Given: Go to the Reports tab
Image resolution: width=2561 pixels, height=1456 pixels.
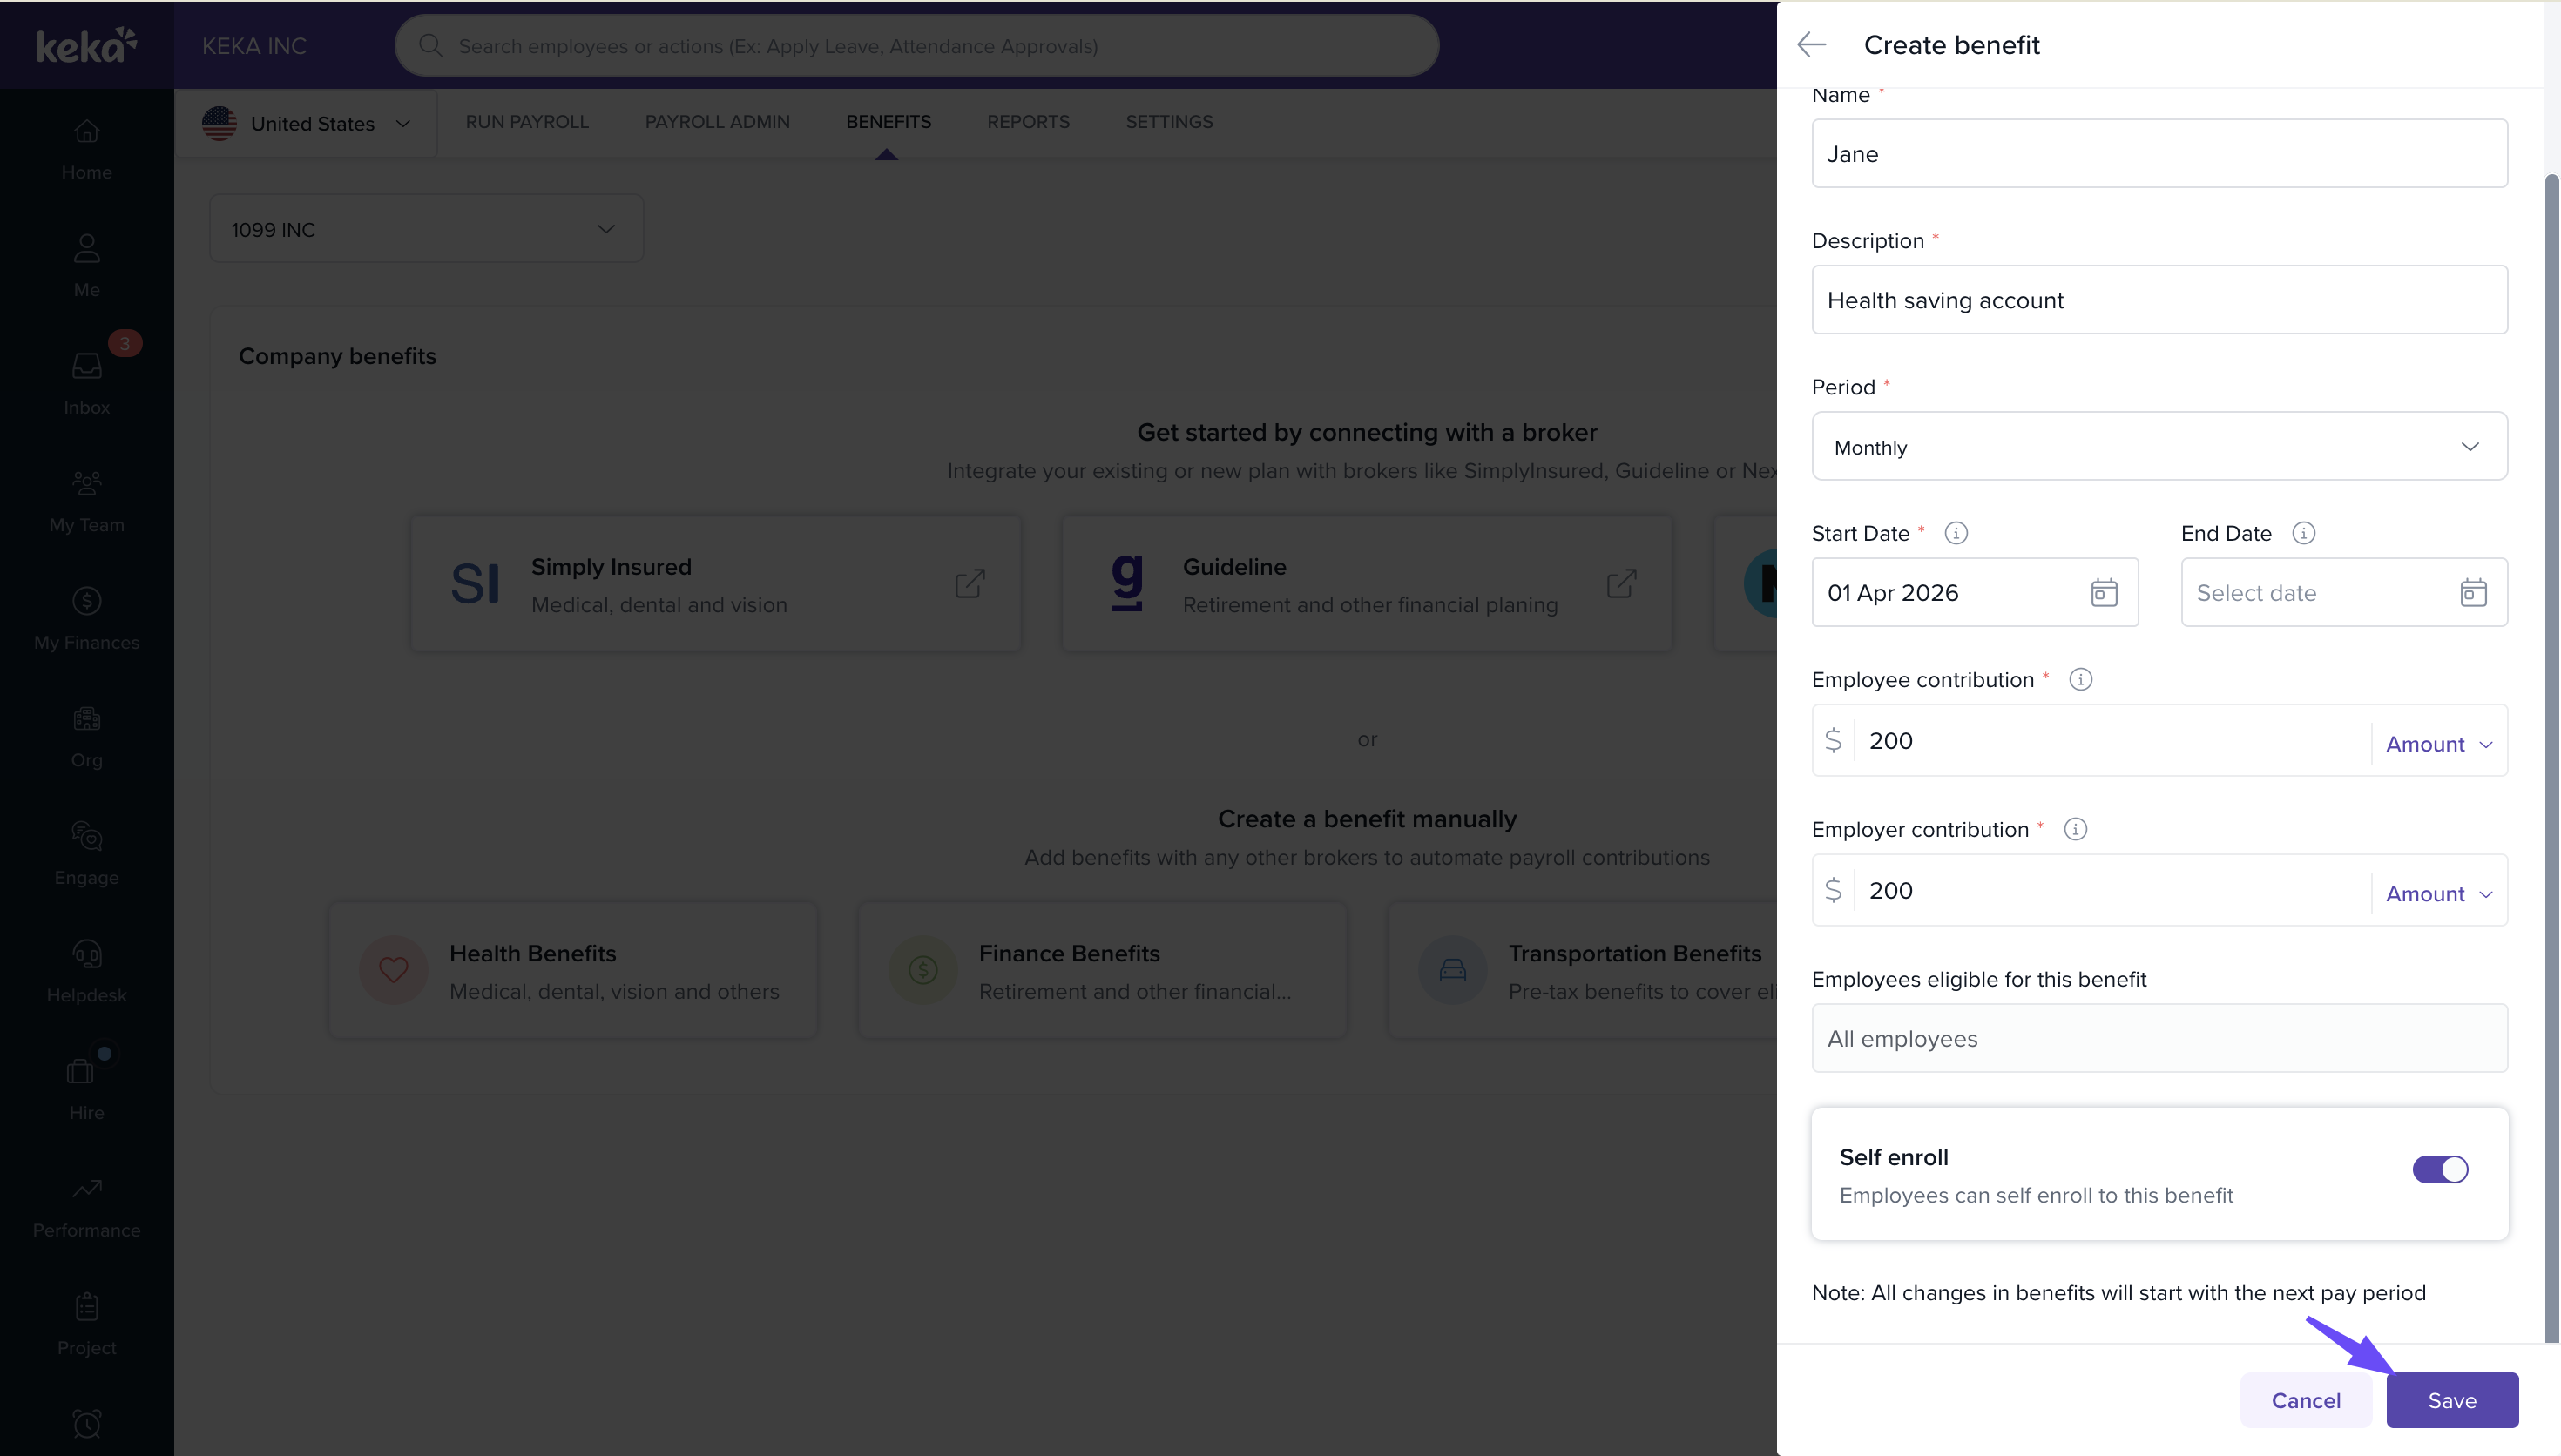Looking at the screenshot, I should pos(1027,122).
